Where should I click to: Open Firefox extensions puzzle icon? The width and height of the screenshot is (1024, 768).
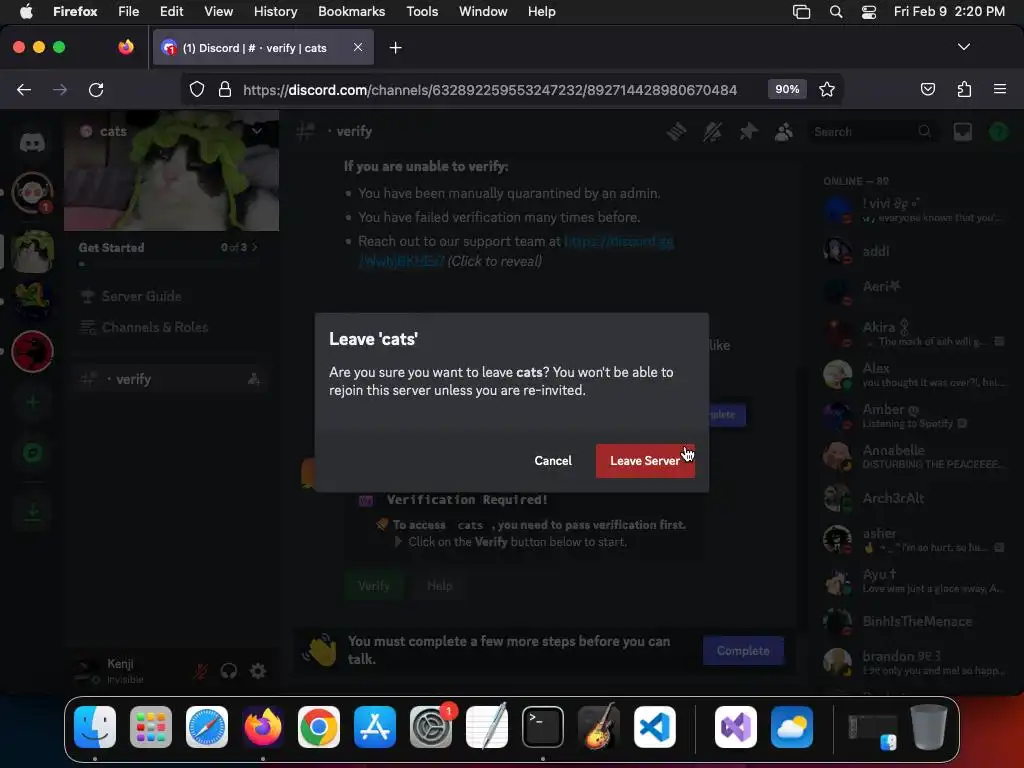(964, 89)
